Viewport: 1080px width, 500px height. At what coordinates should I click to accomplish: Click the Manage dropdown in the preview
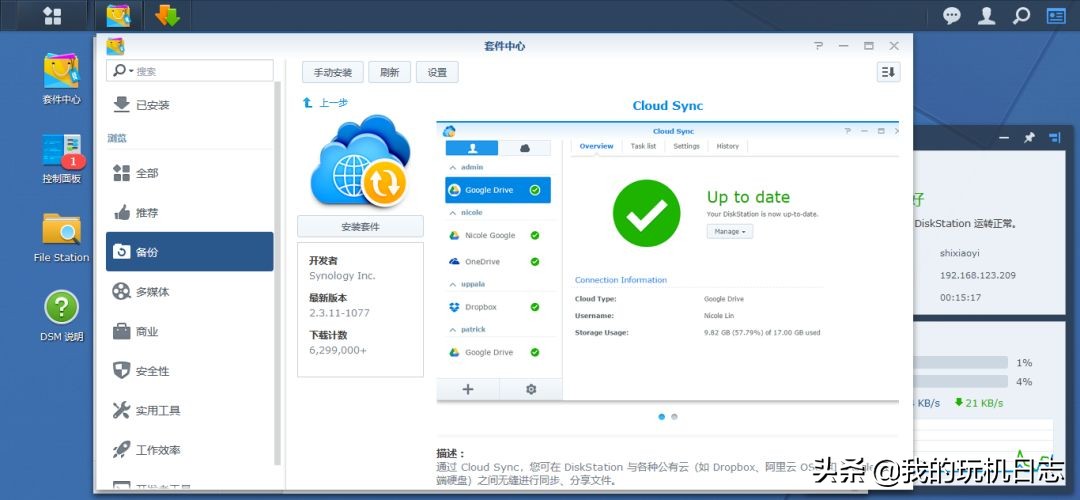(729, 232)
